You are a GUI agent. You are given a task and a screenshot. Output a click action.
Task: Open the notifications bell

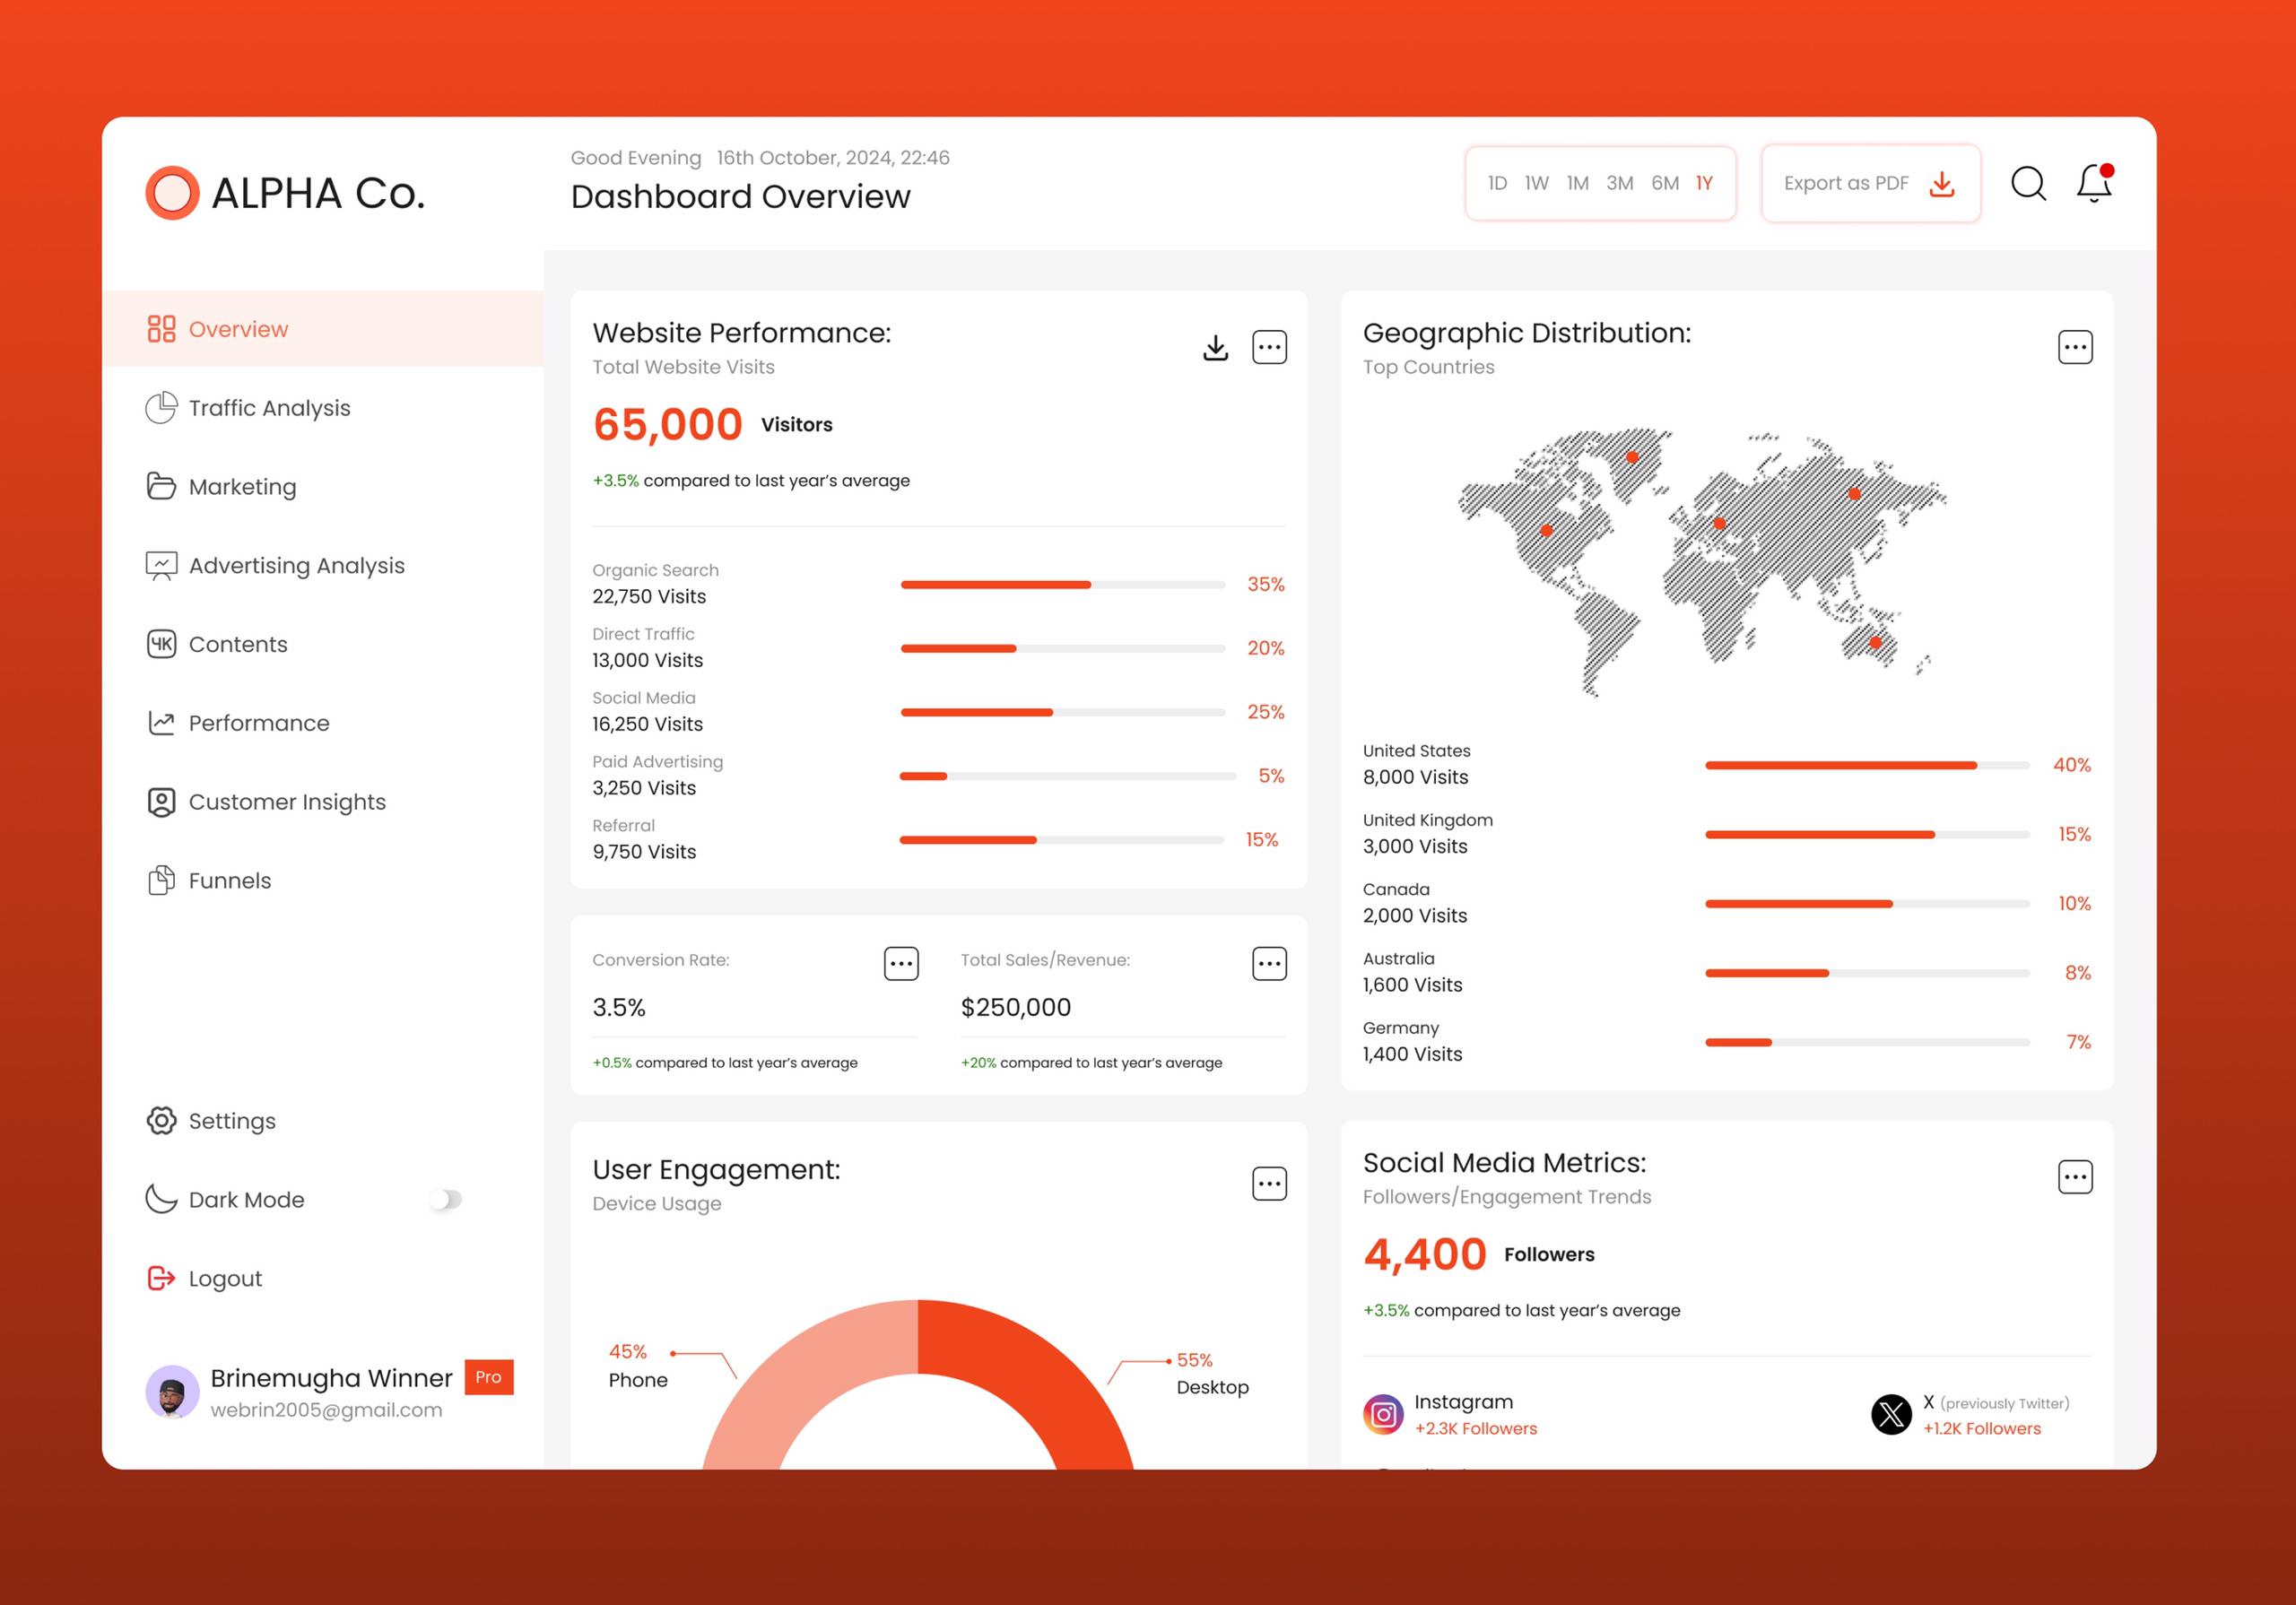click(x=2092, y=184)
